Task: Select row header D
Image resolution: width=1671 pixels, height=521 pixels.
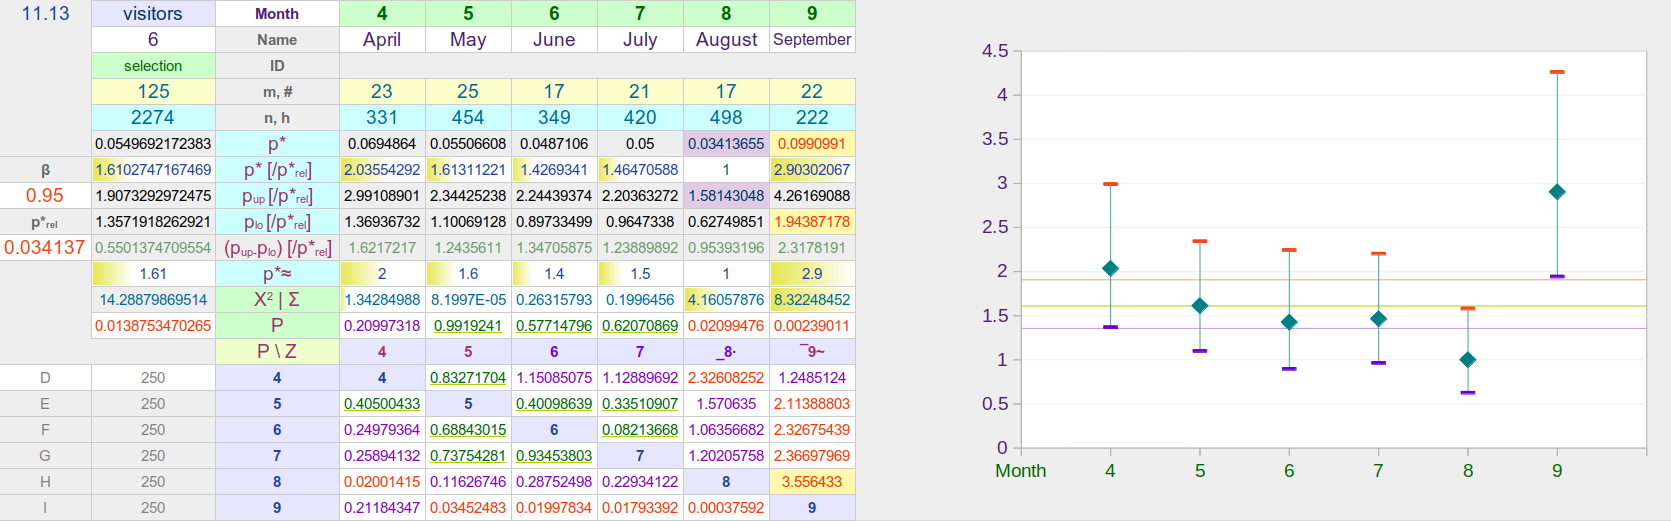Action: pos(45,377)
